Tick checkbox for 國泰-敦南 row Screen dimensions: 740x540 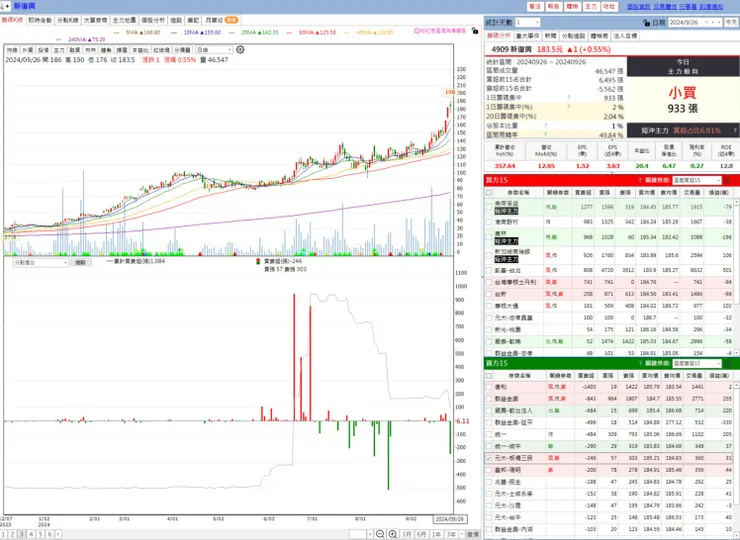pyautogui.click(x=489, y=341)
